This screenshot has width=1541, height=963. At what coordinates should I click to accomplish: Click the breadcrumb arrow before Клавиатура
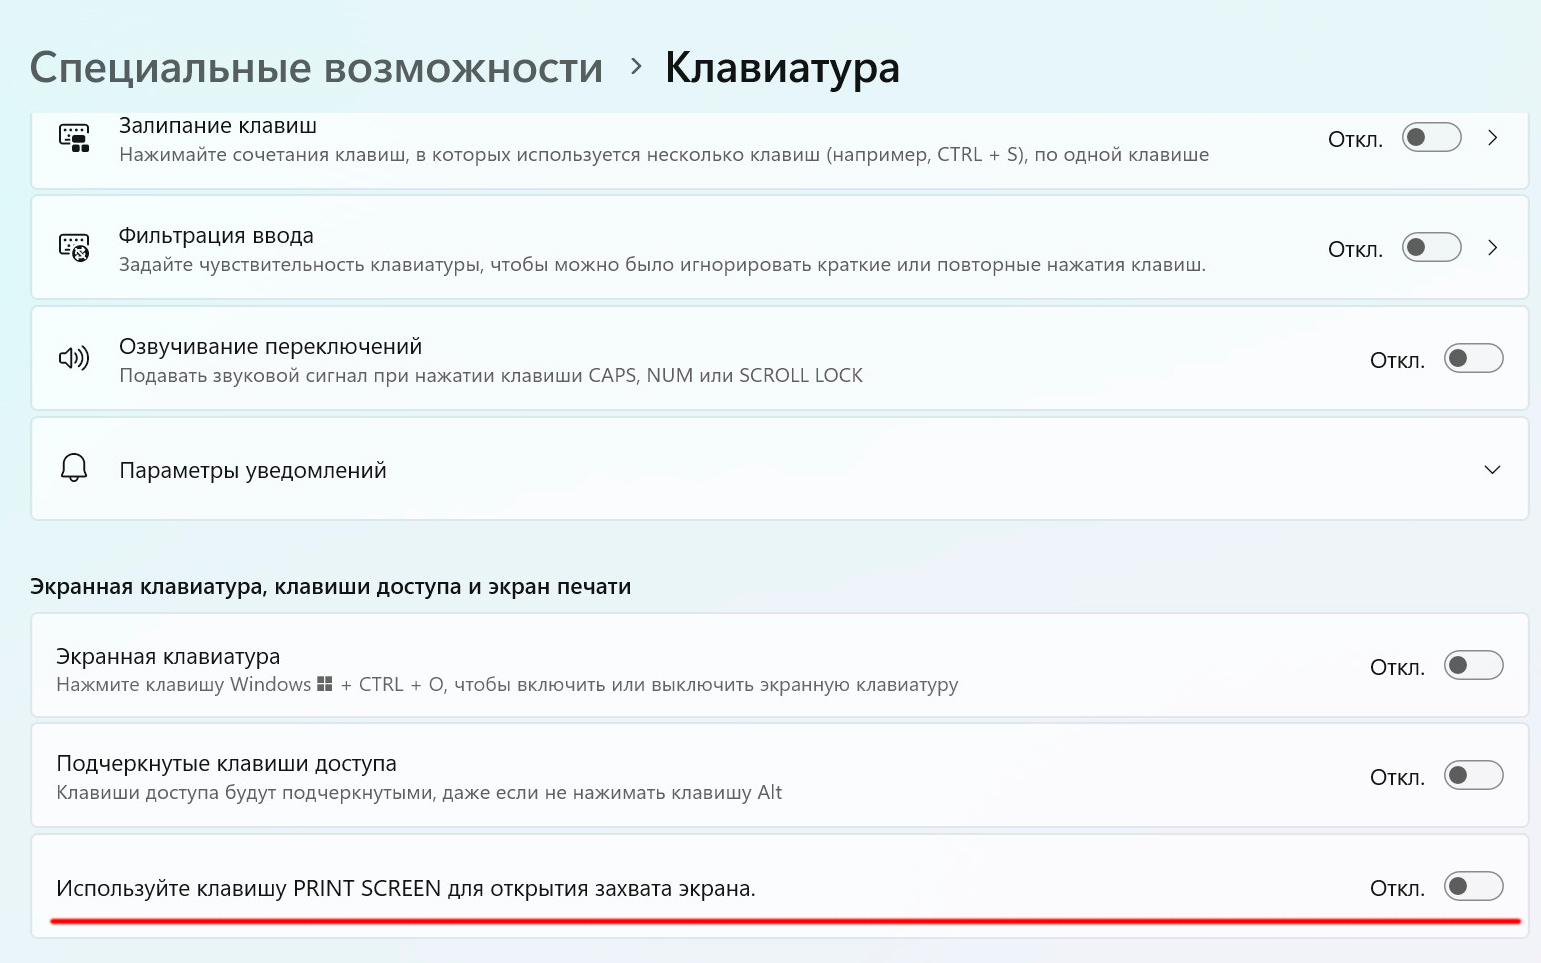point(636,67)
